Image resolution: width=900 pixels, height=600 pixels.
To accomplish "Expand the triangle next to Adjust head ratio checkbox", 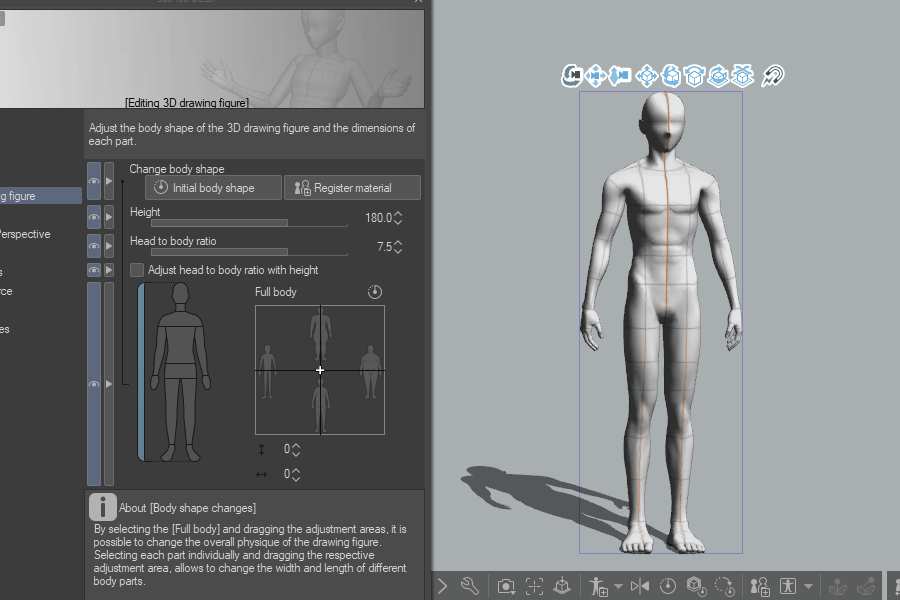I will click(108, 270).
